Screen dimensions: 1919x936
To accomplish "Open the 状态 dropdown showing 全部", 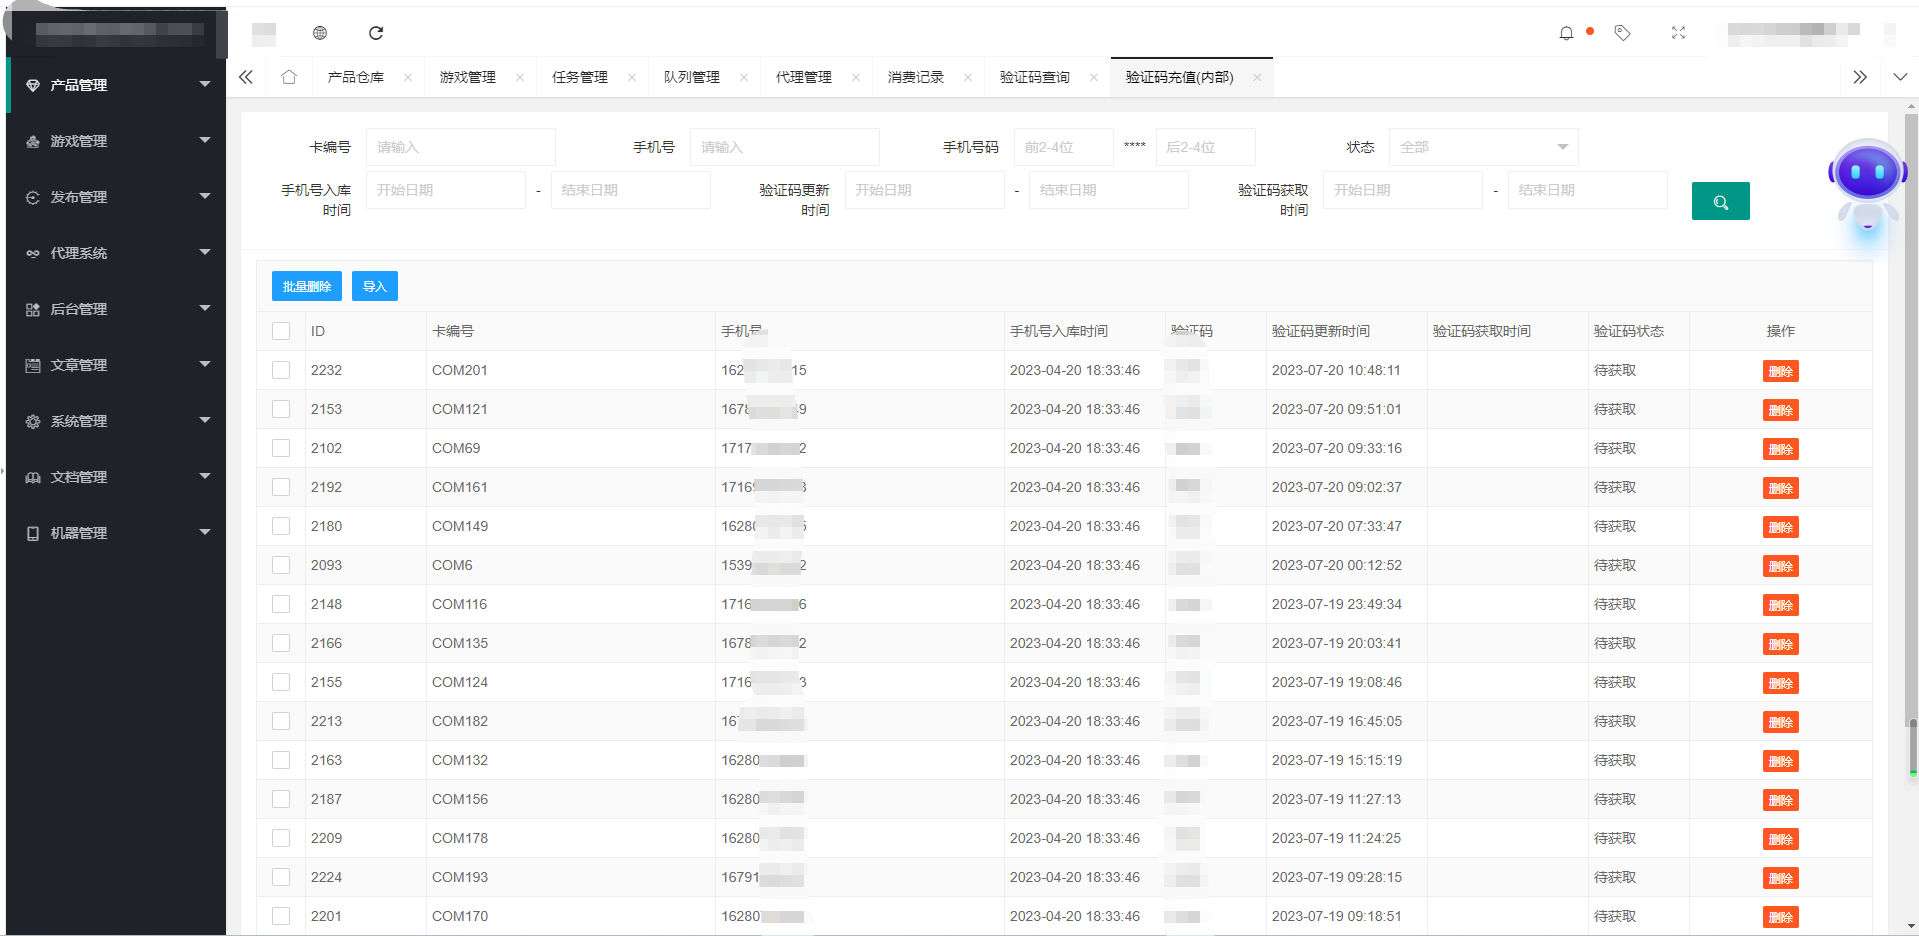I will coord(1483,147).
